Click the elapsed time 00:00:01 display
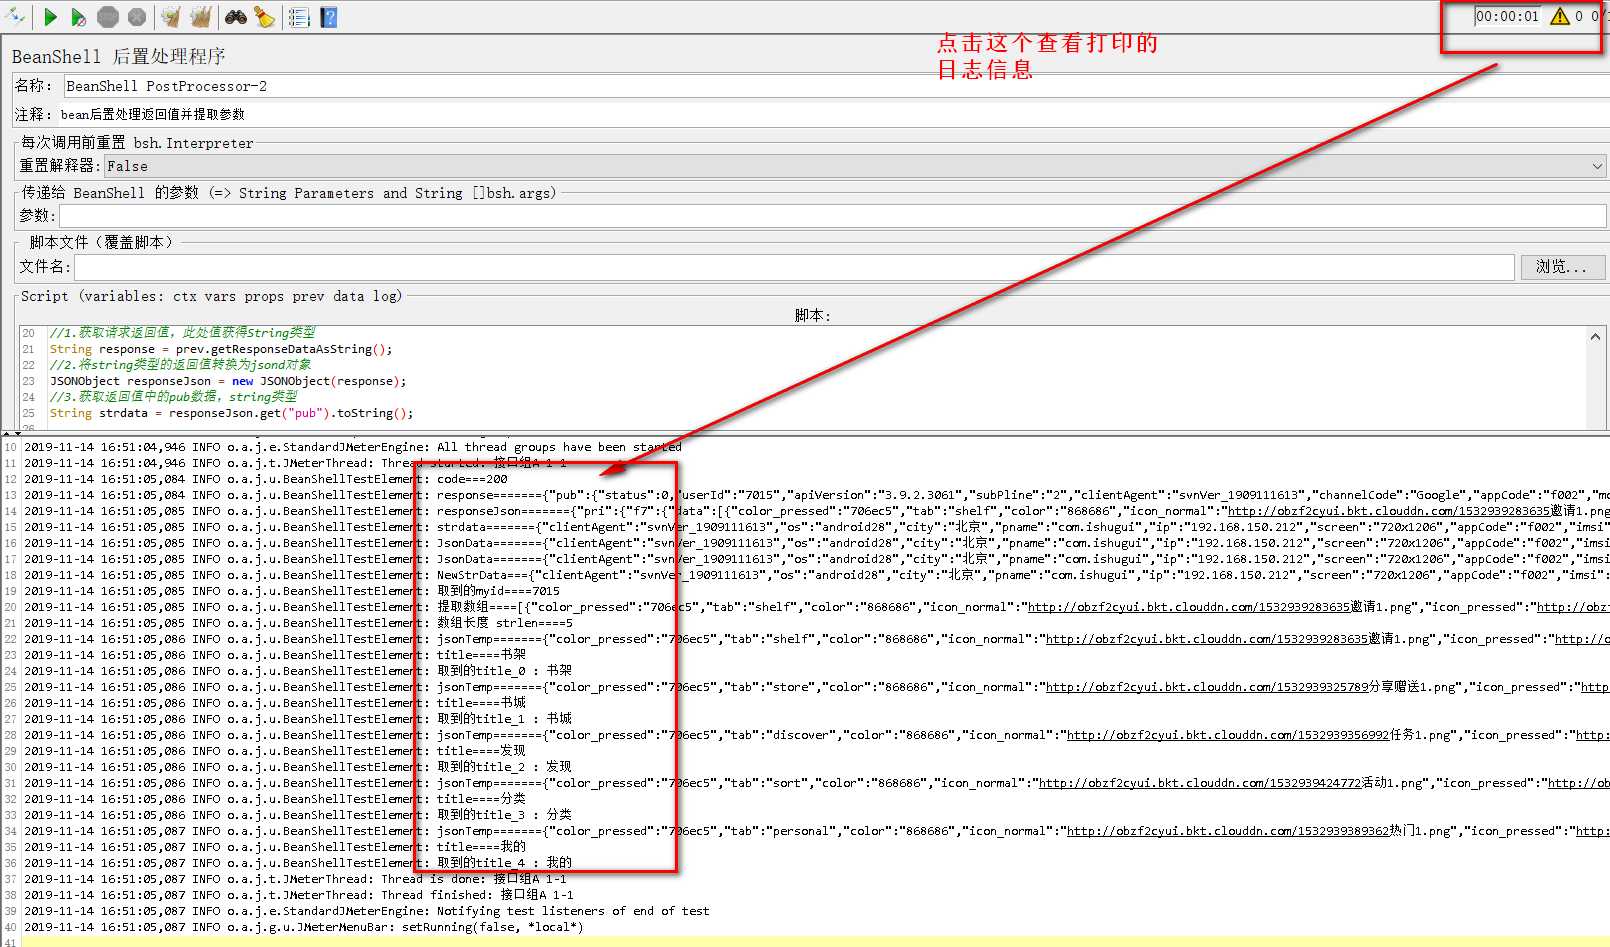Image resolution: width=1610 pixels, height=947 pixels. tap(1507, 16)
